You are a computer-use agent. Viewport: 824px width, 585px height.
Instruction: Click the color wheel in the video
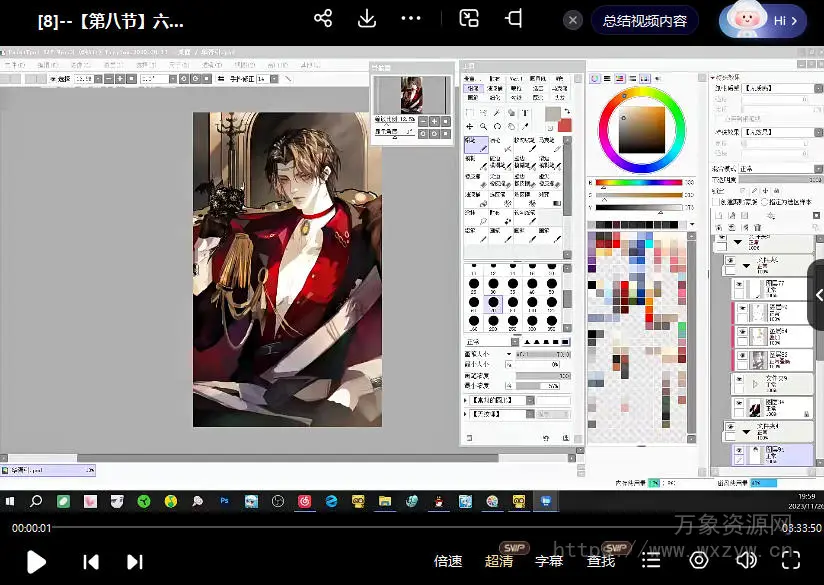pos(642,128)
